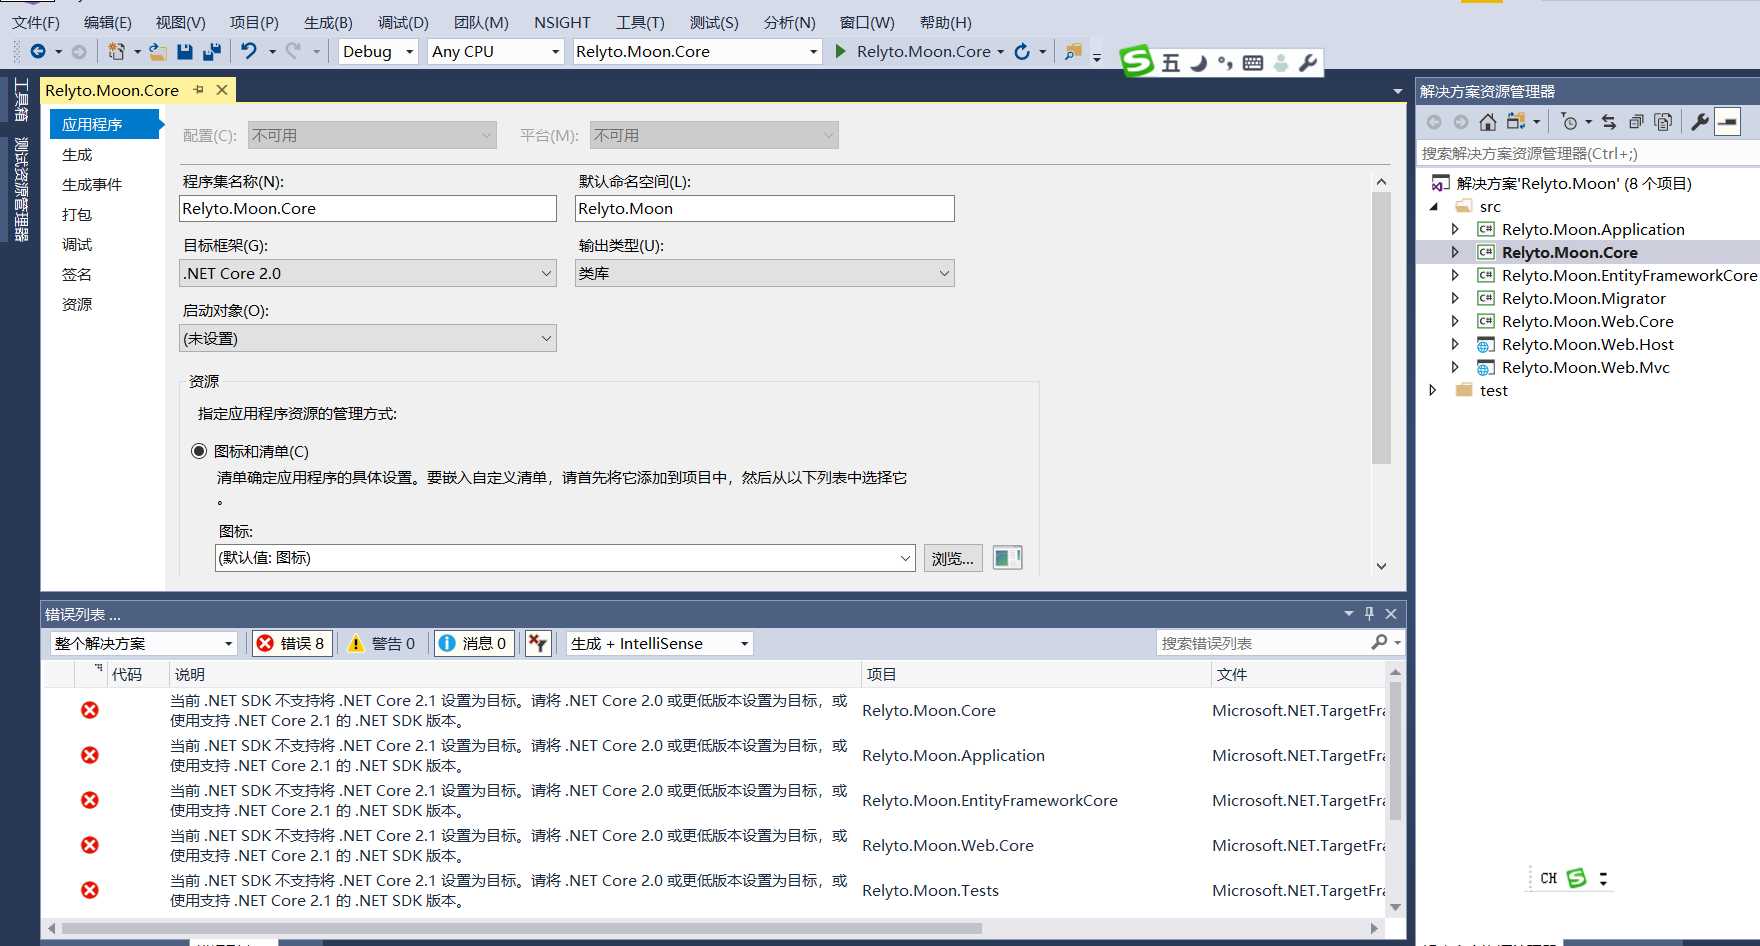Click the find in files toolbar icon
Image resolution: width=1760 pixels, height=946 pixels.
coord(1073,51)
